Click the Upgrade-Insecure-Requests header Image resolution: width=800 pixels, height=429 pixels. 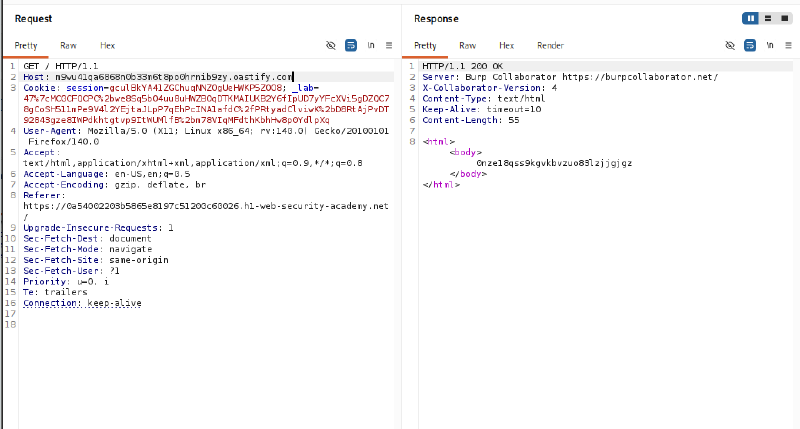point(98,228)
